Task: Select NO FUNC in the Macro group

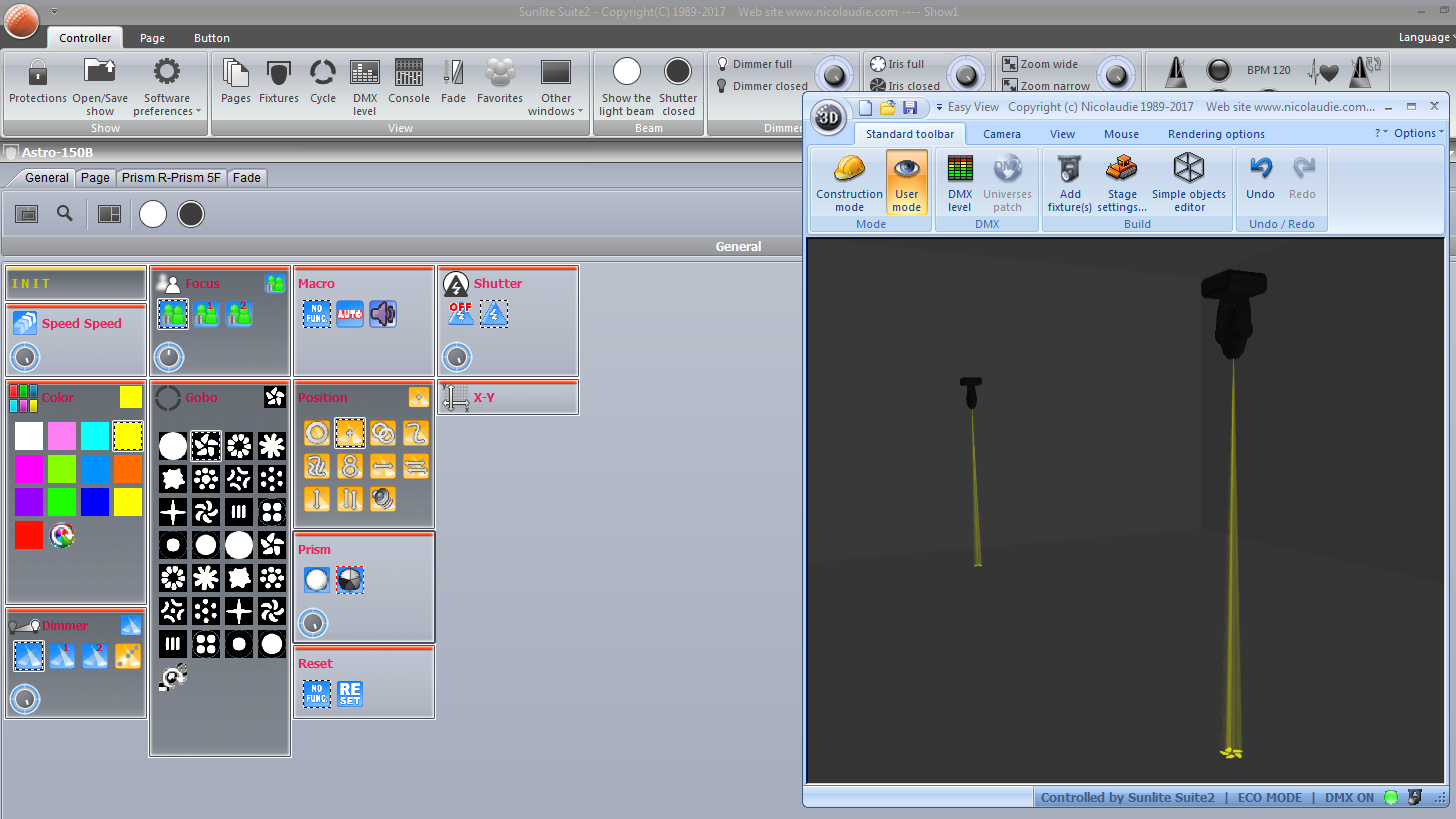Action: tap(316, 314)
